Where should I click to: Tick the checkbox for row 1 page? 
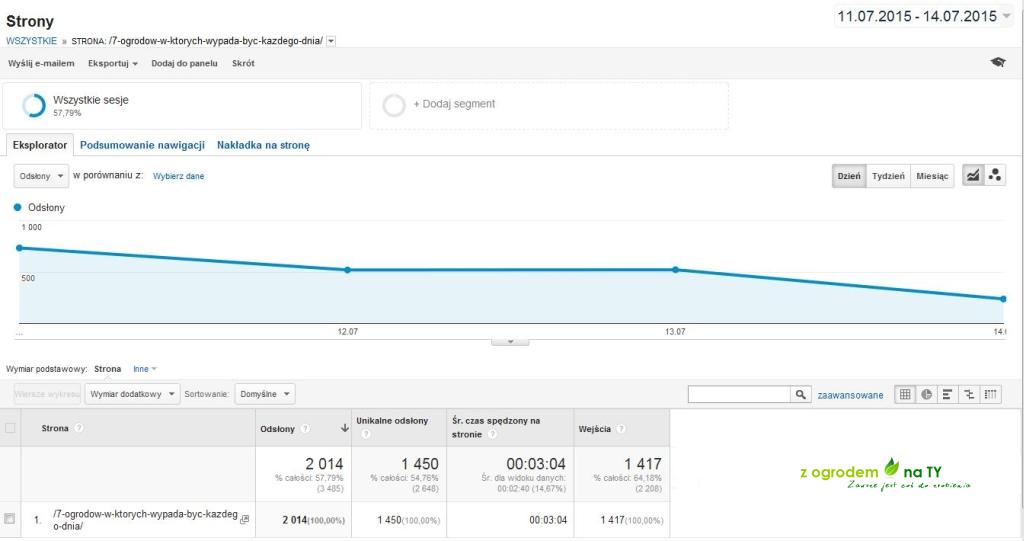(x=10, y=519)
